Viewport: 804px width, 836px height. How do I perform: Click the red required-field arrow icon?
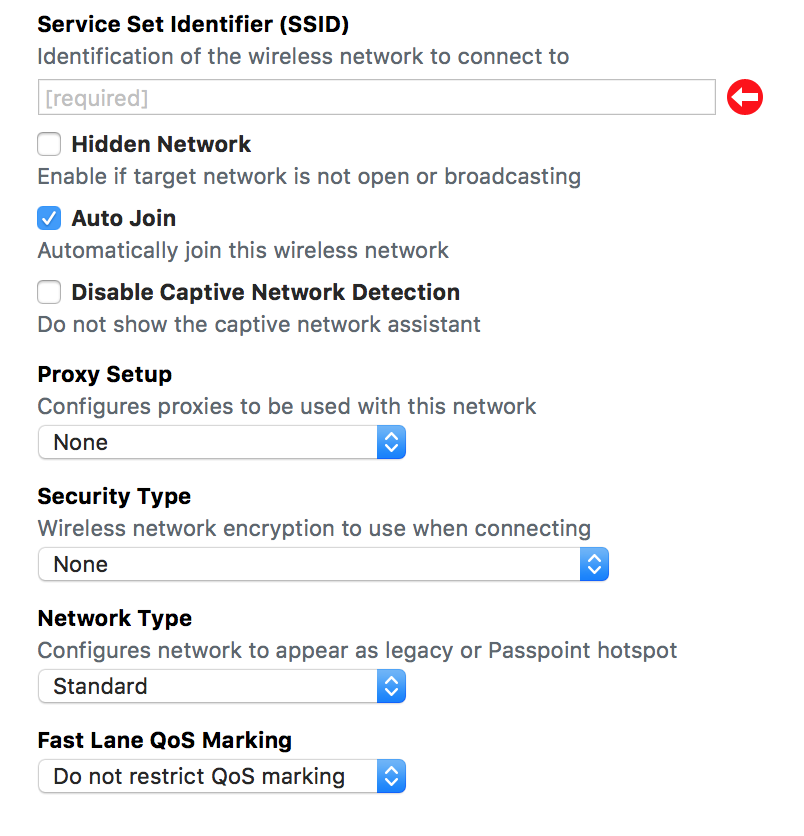[745, 98]
